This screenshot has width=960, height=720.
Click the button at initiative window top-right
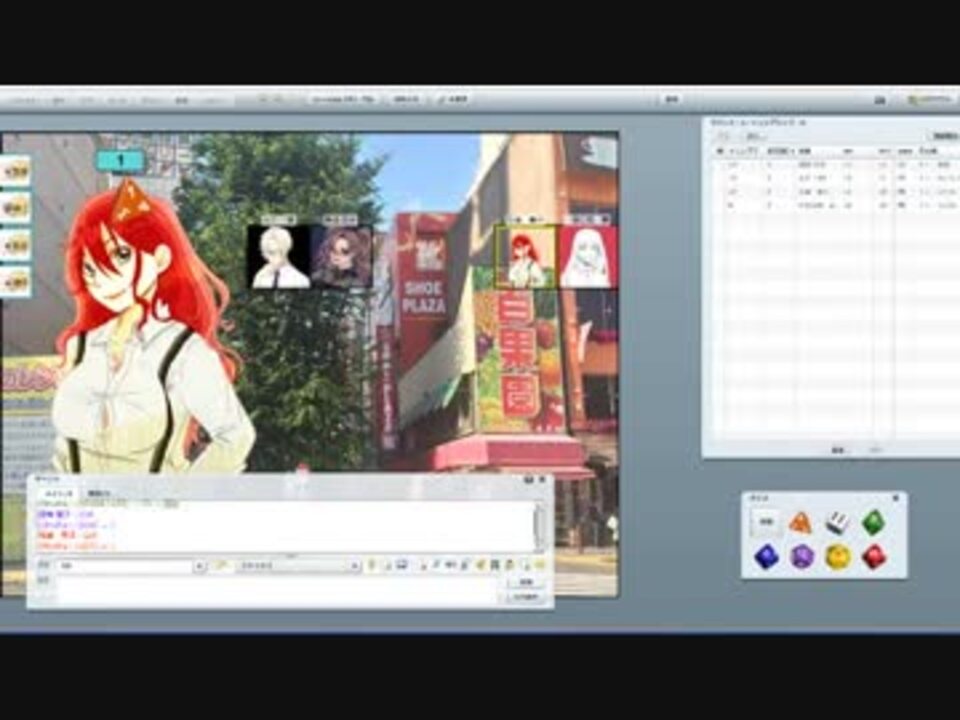[x=943, y=136]
